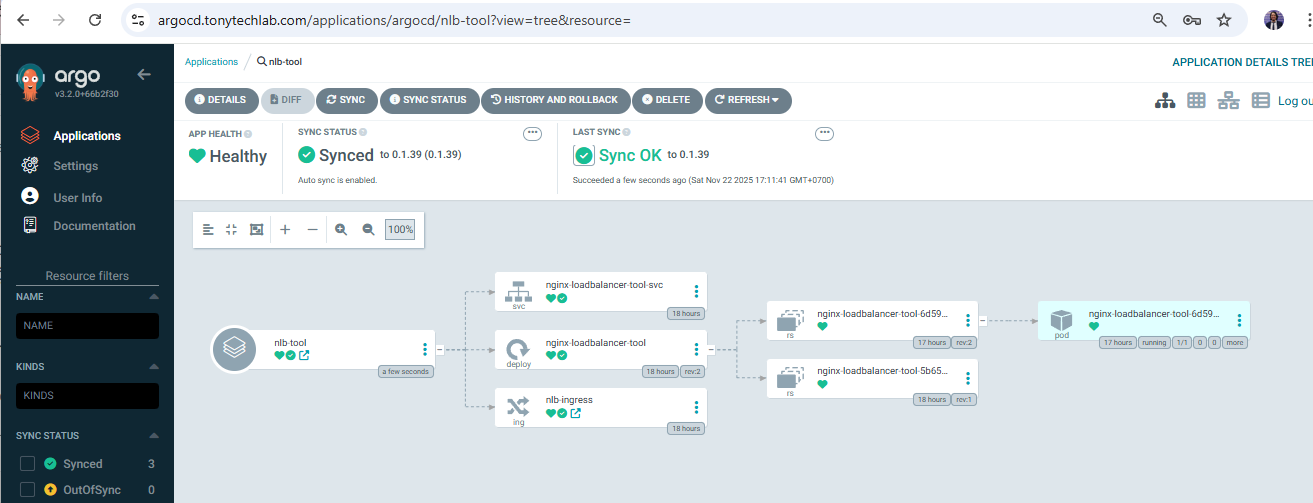
Task: Switch to the pods grid view icon
Action: (1196, 100)
